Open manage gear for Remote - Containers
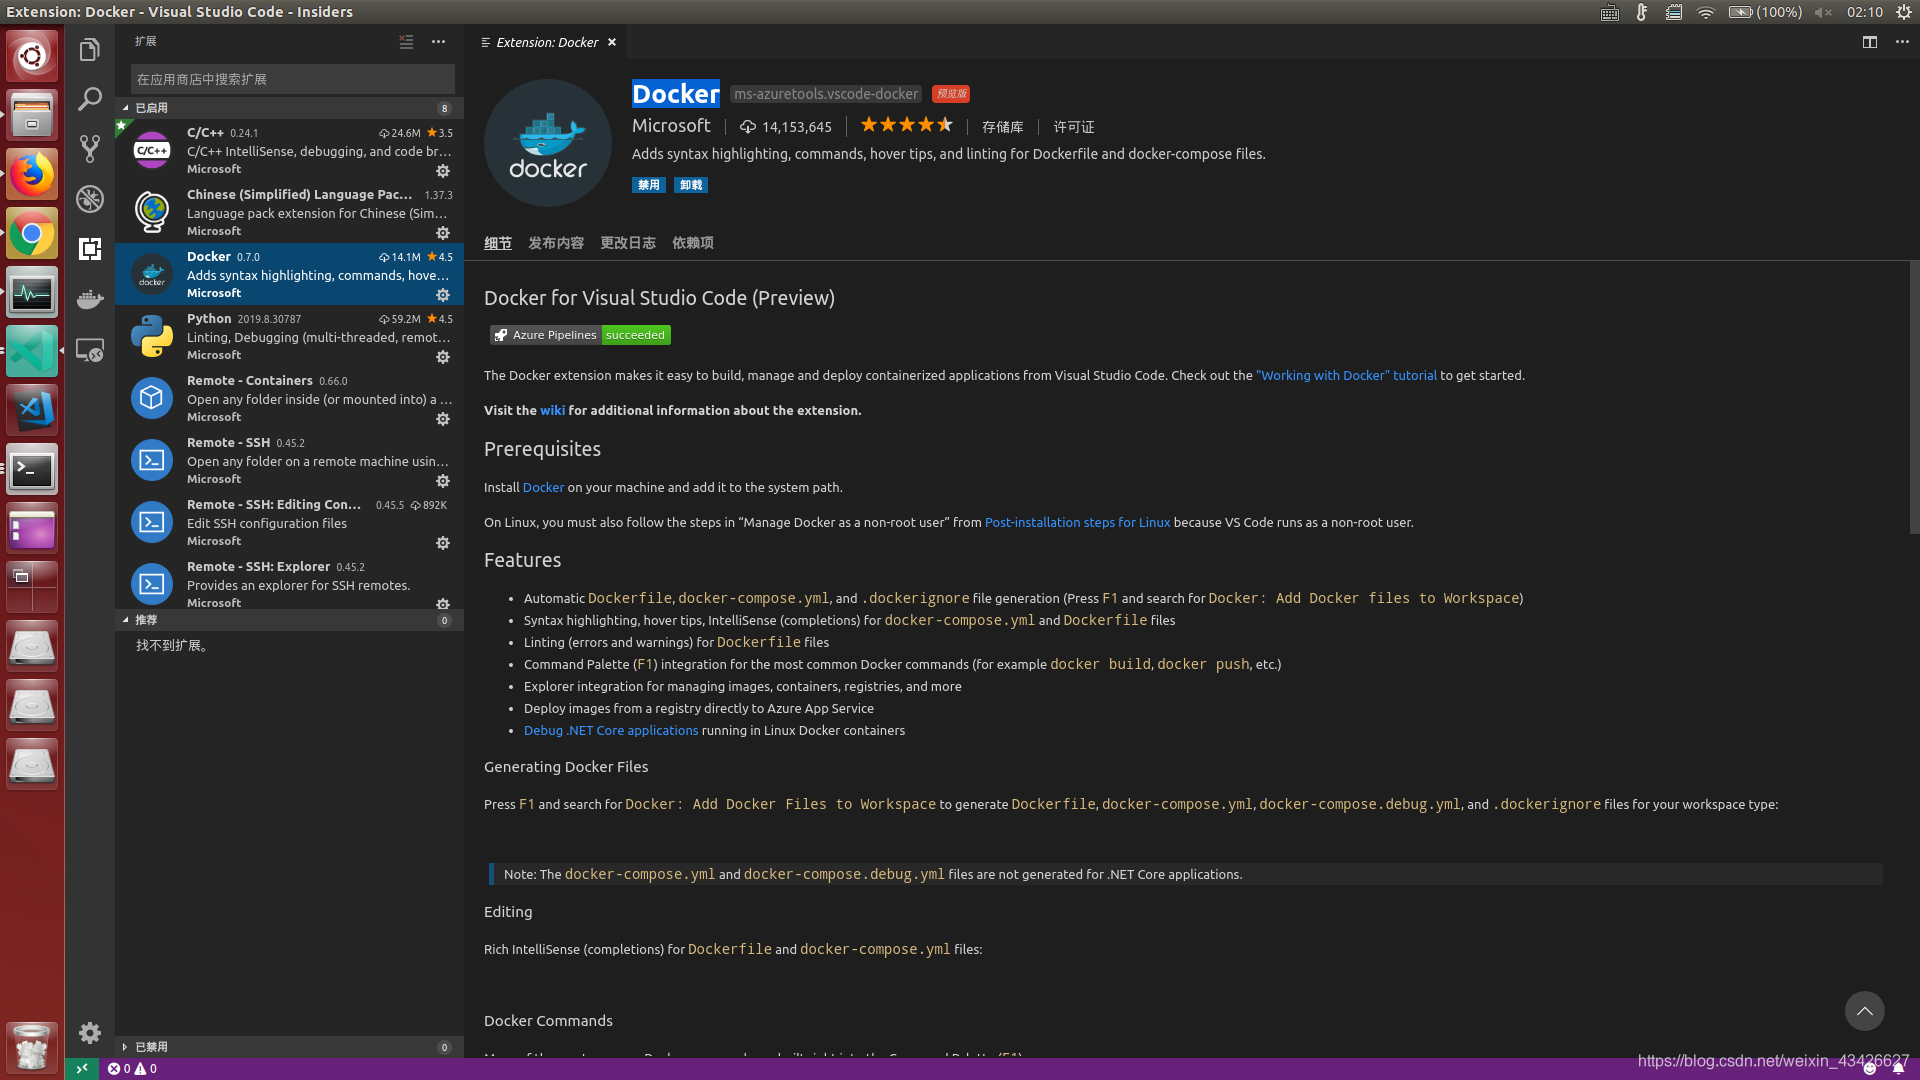 [x=443, y=419]
